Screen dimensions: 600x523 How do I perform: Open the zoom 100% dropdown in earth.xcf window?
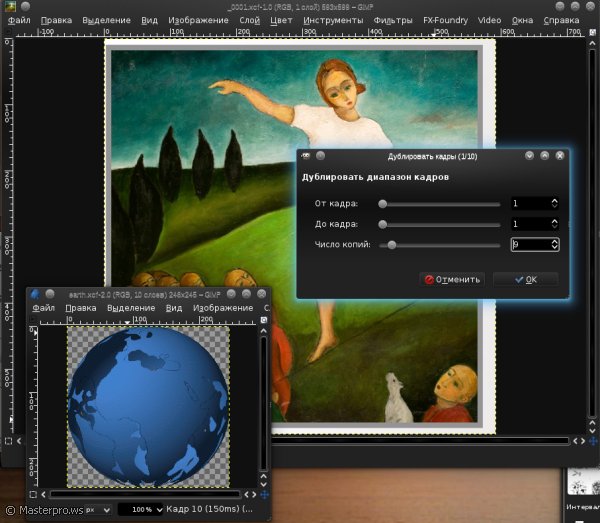(x=141, y=510)
